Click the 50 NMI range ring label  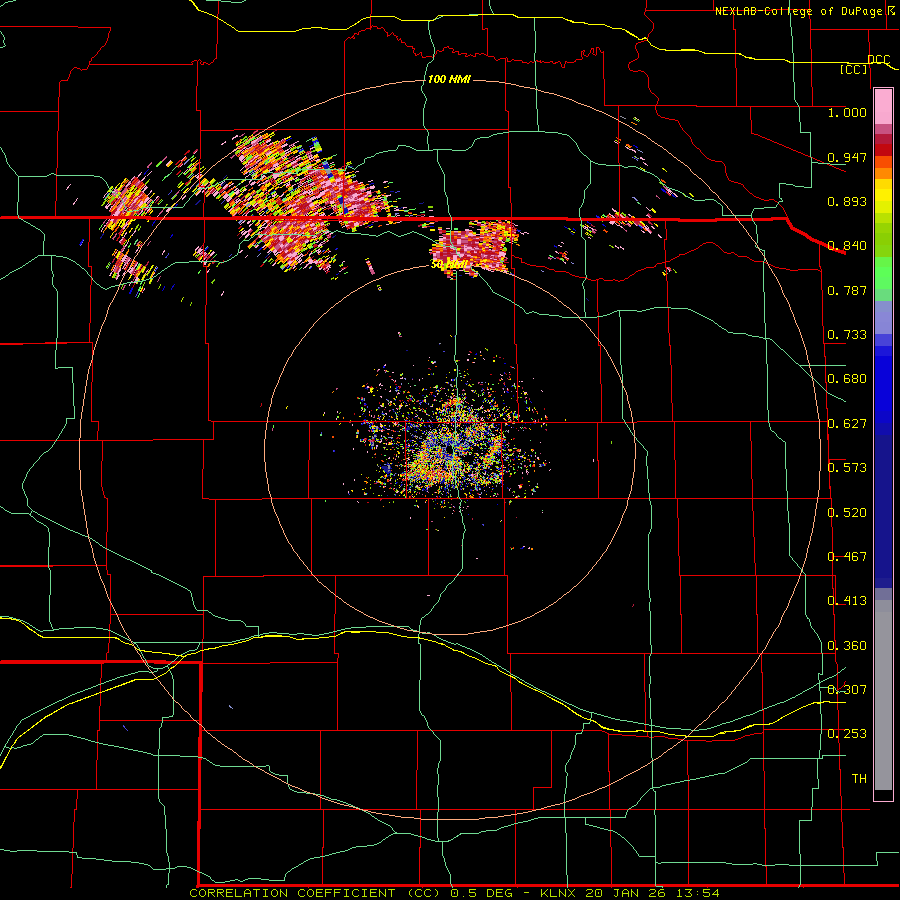click(449, 265)
